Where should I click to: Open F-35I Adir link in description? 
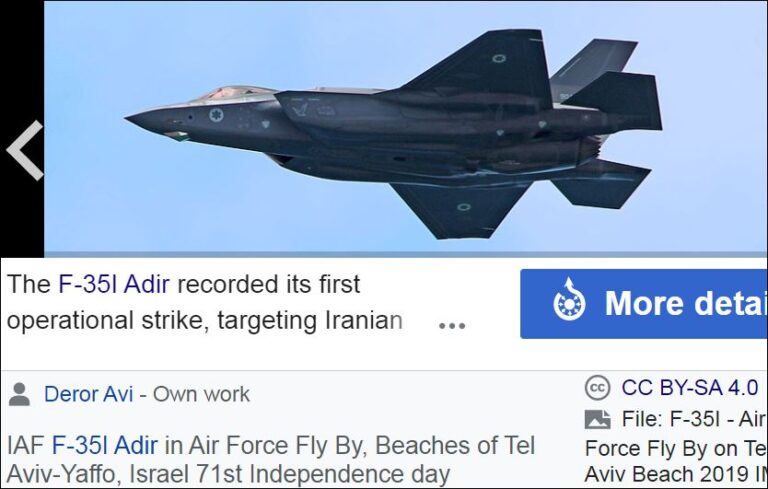[x=105, y=445]
